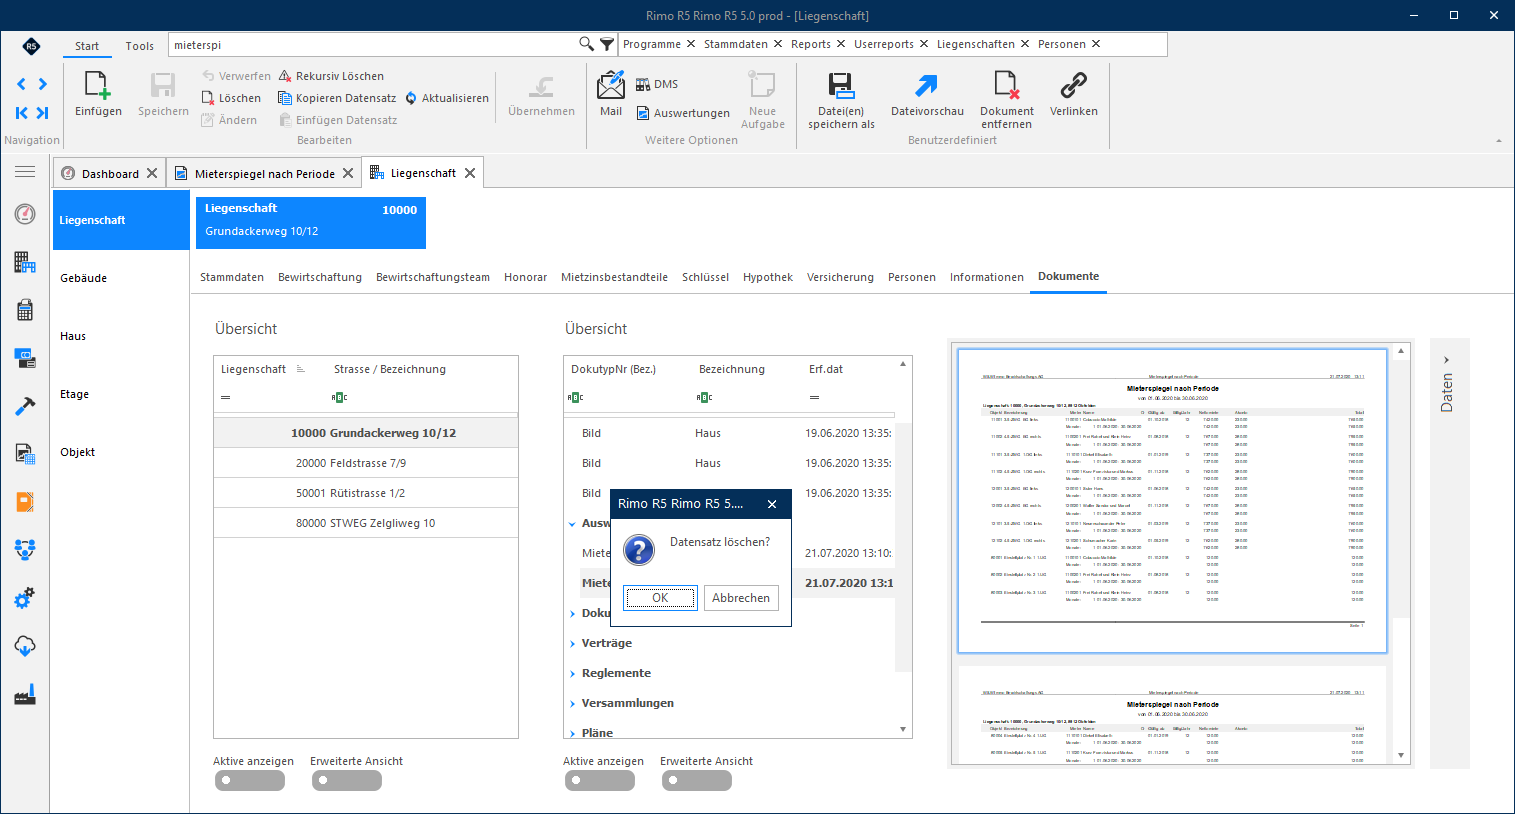This screenshot has width=1515, height=814.
Task: Expand the Reglemente group
Action: click(x=573, y=674)
